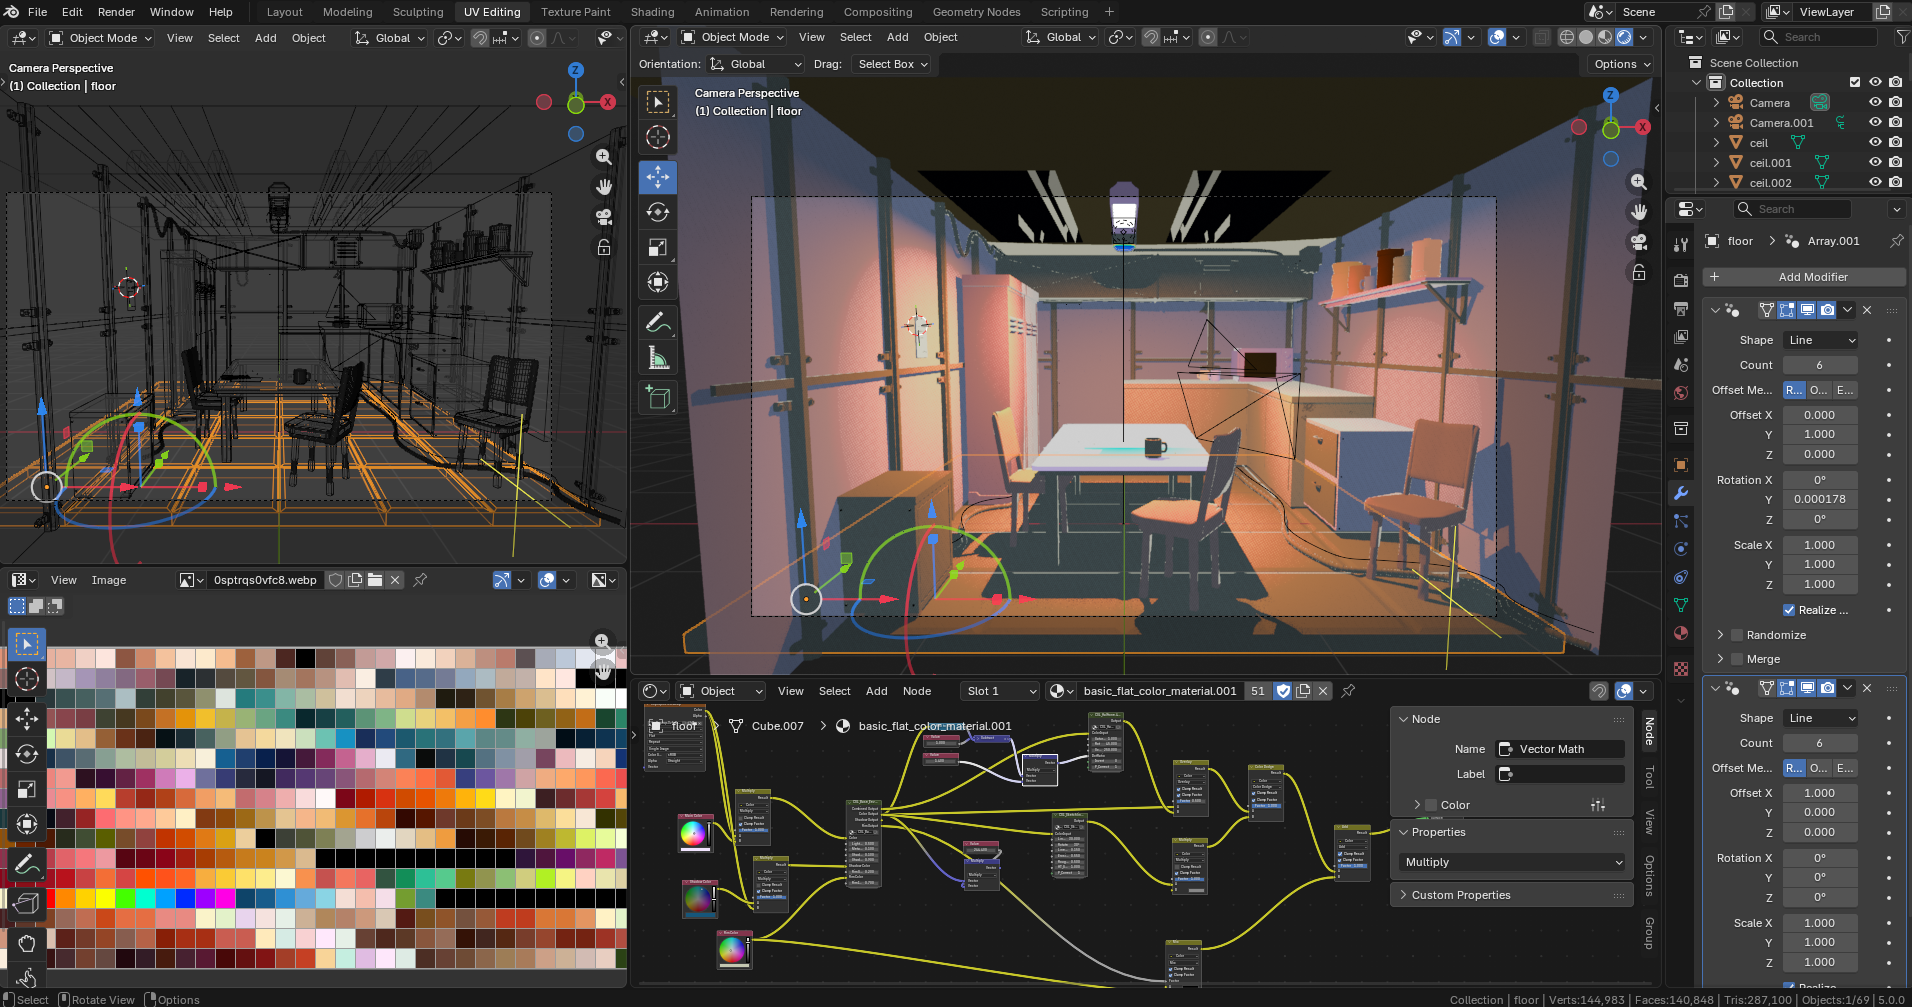
Task: Open the Orientation Global dropdown
Action: point(755,64)
